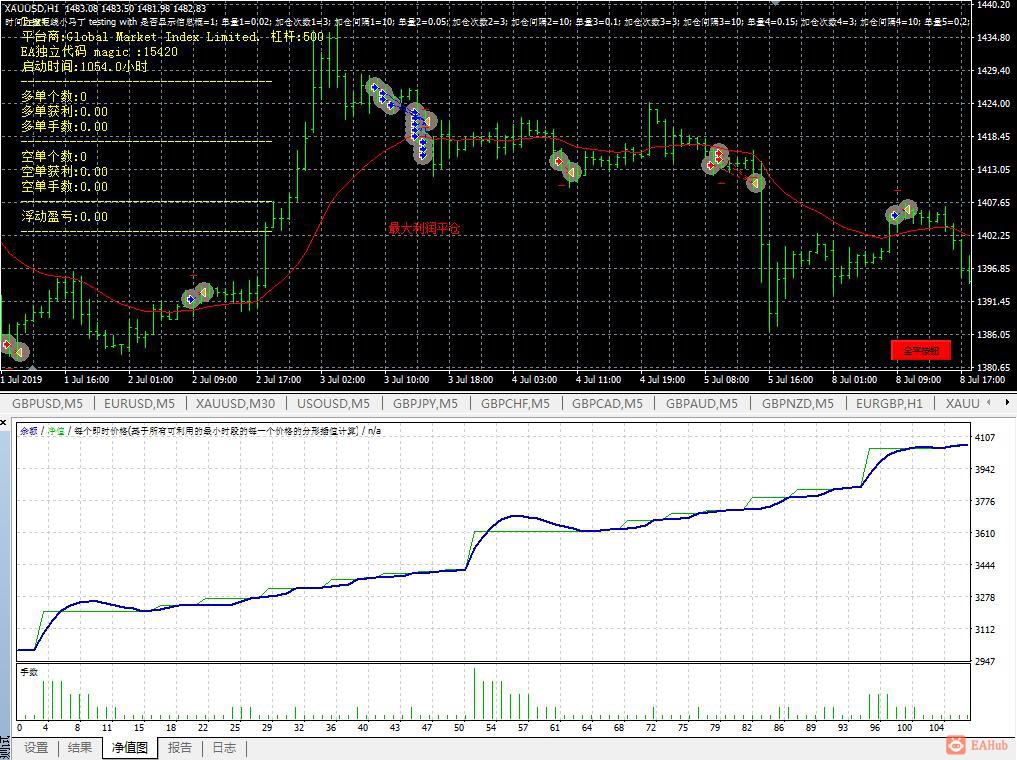This screenshot has width=1017, height=760.
Task: Select the GBPNZD,M5 chart tab
Action: 798,403
